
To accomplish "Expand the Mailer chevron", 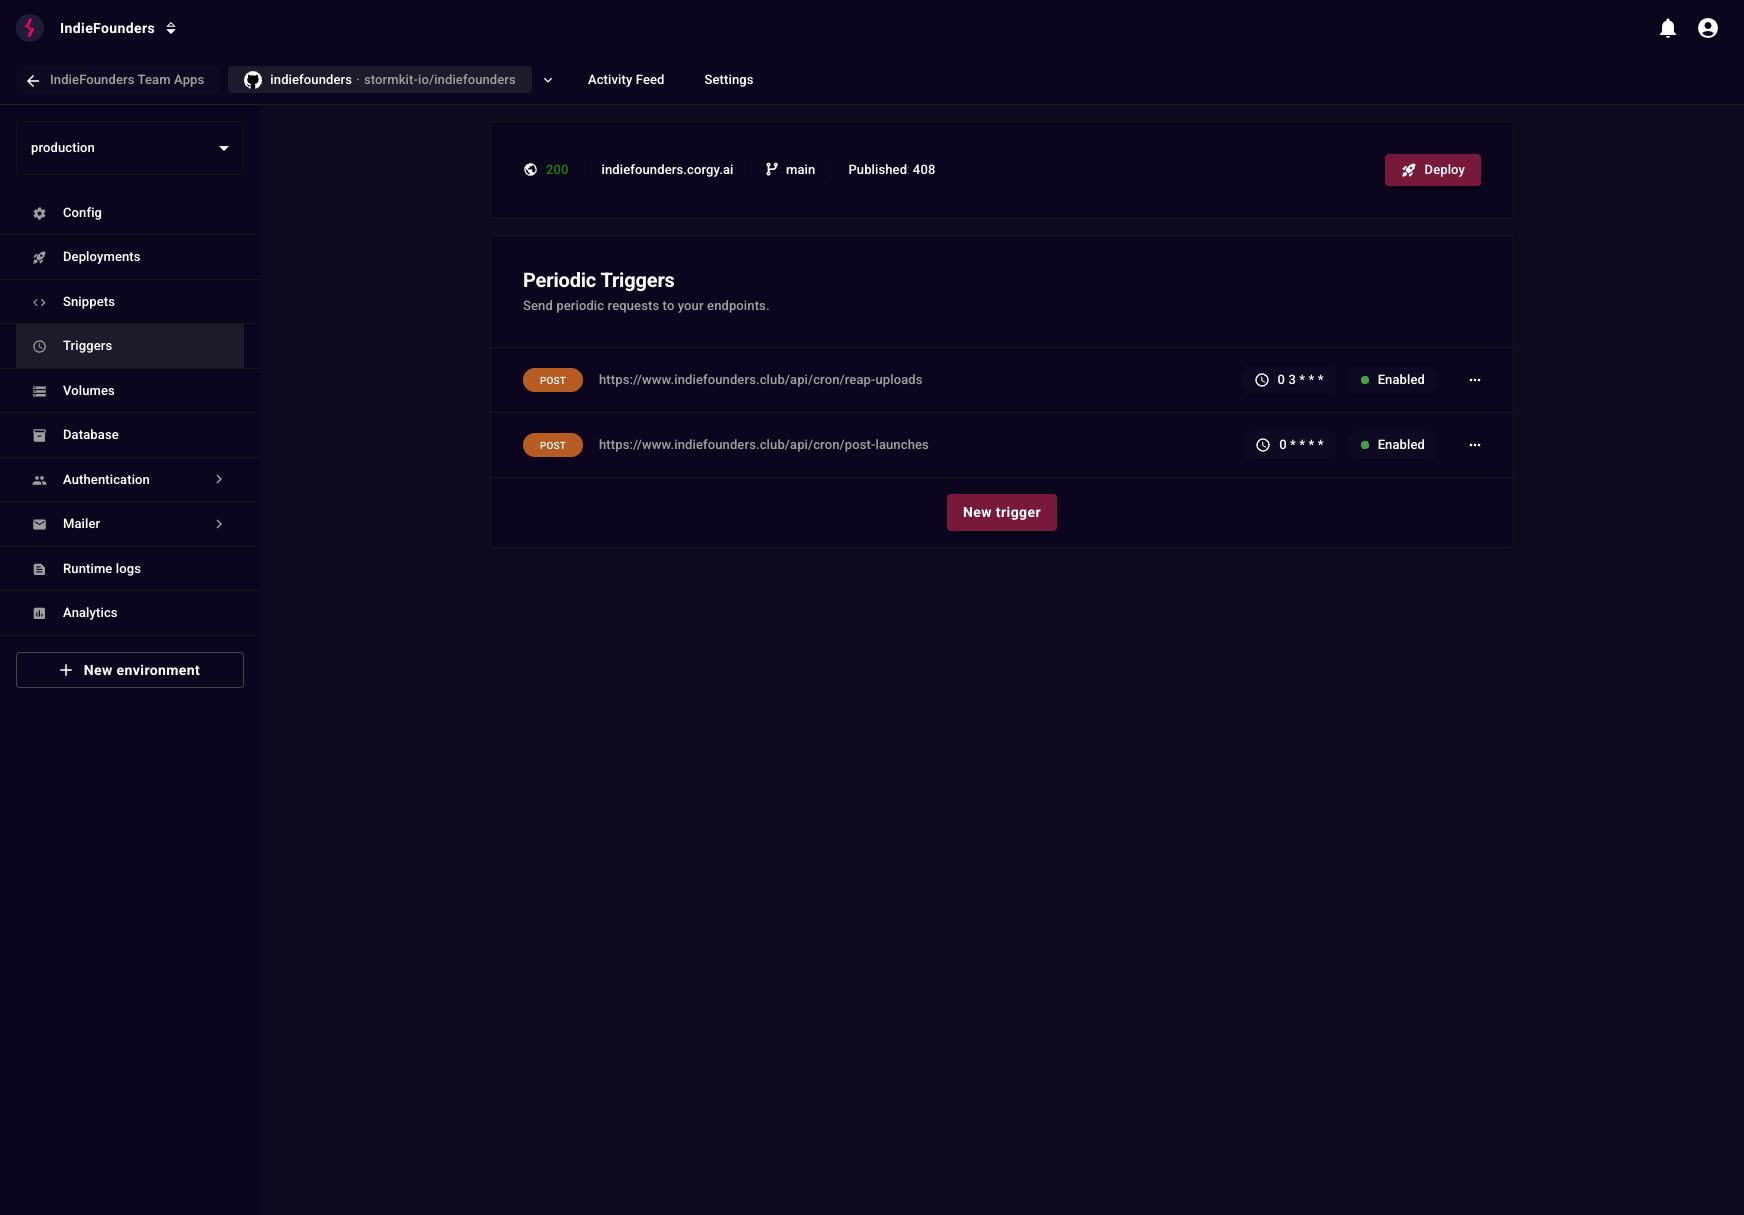I will pyautogui.click(x=219, y=524).
